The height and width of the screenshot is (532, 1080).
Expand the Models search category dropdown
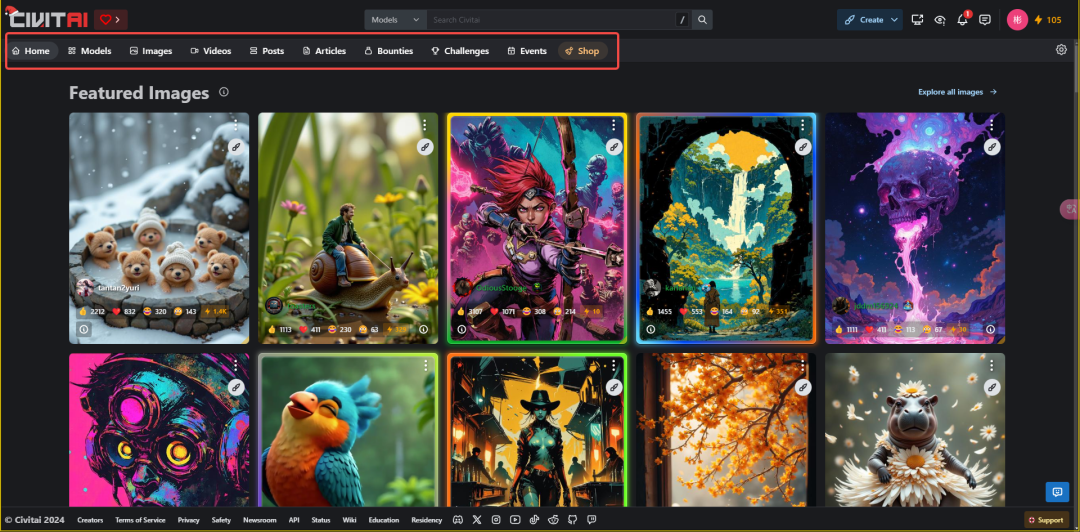tap(395, 20)
